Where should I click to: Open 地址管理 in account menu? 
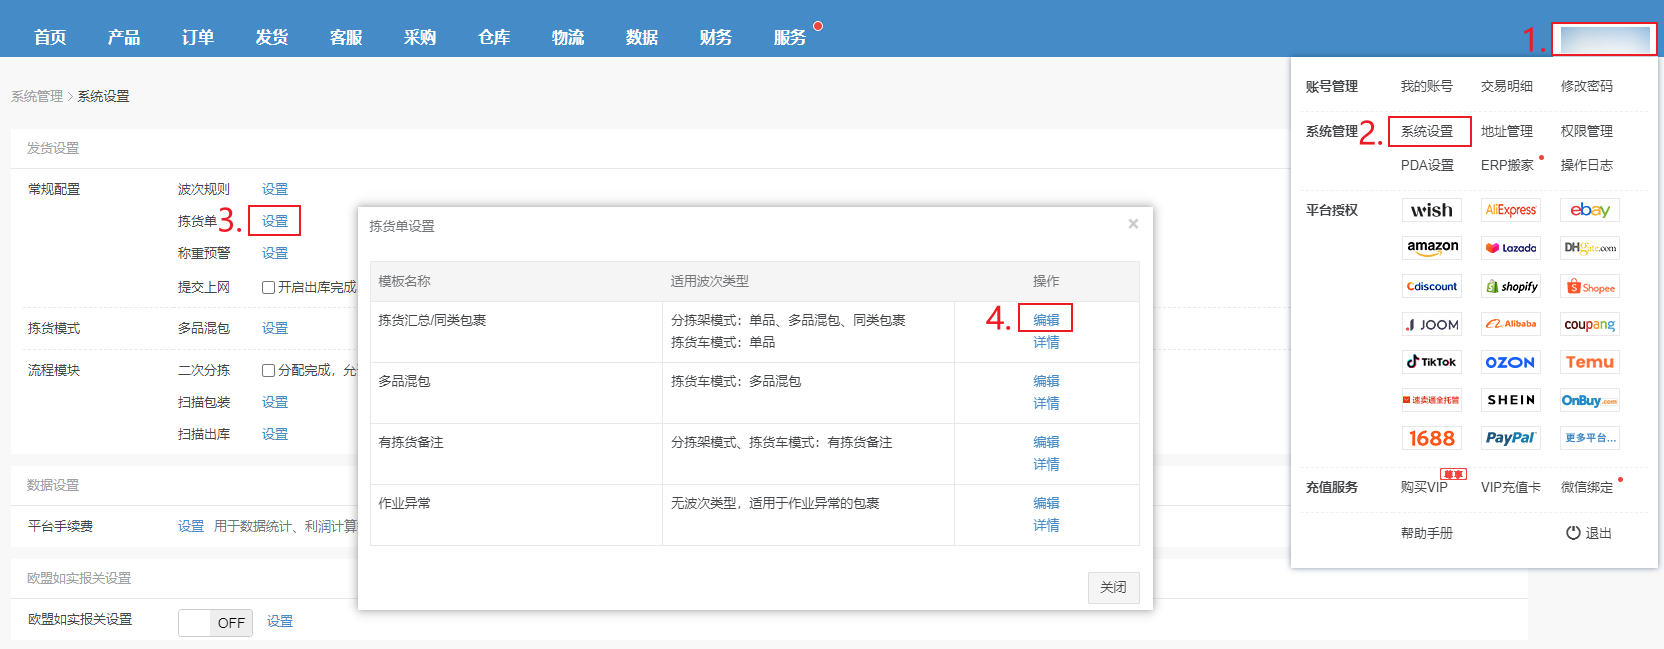point(1507,131)
